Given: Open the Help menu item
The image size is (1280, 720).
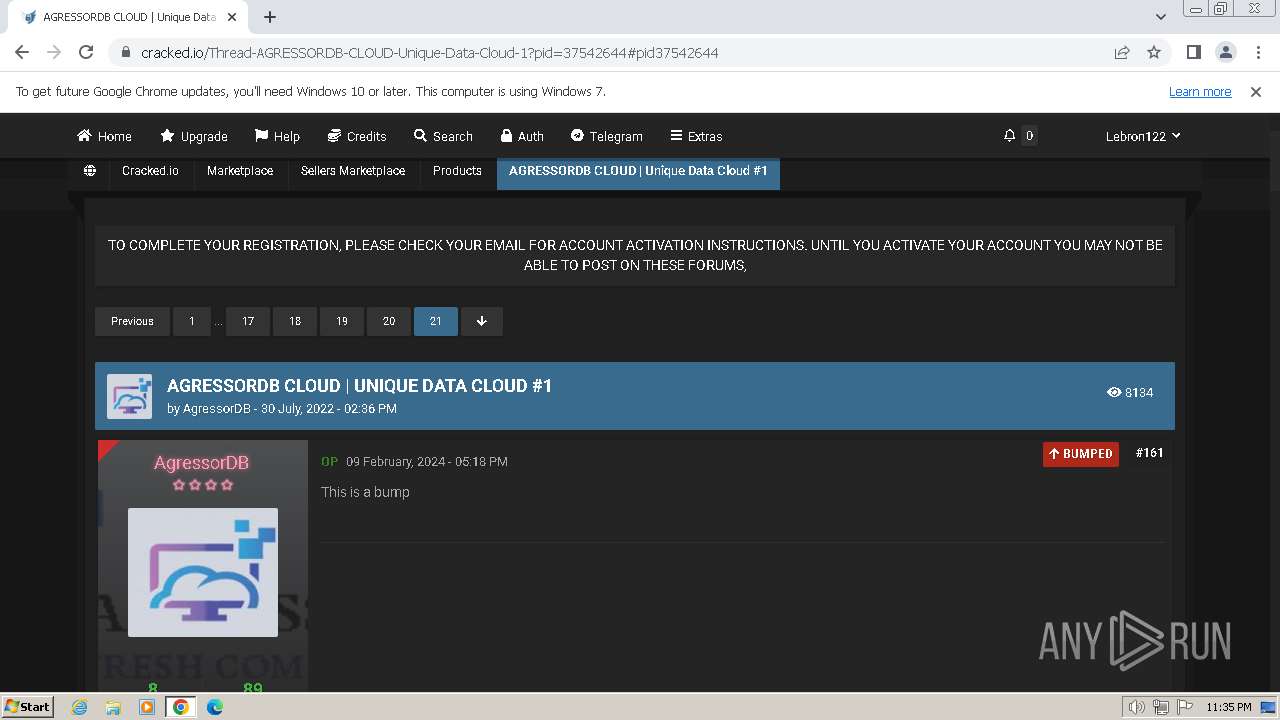Looking at the screenshot, I should click(277, 136).
